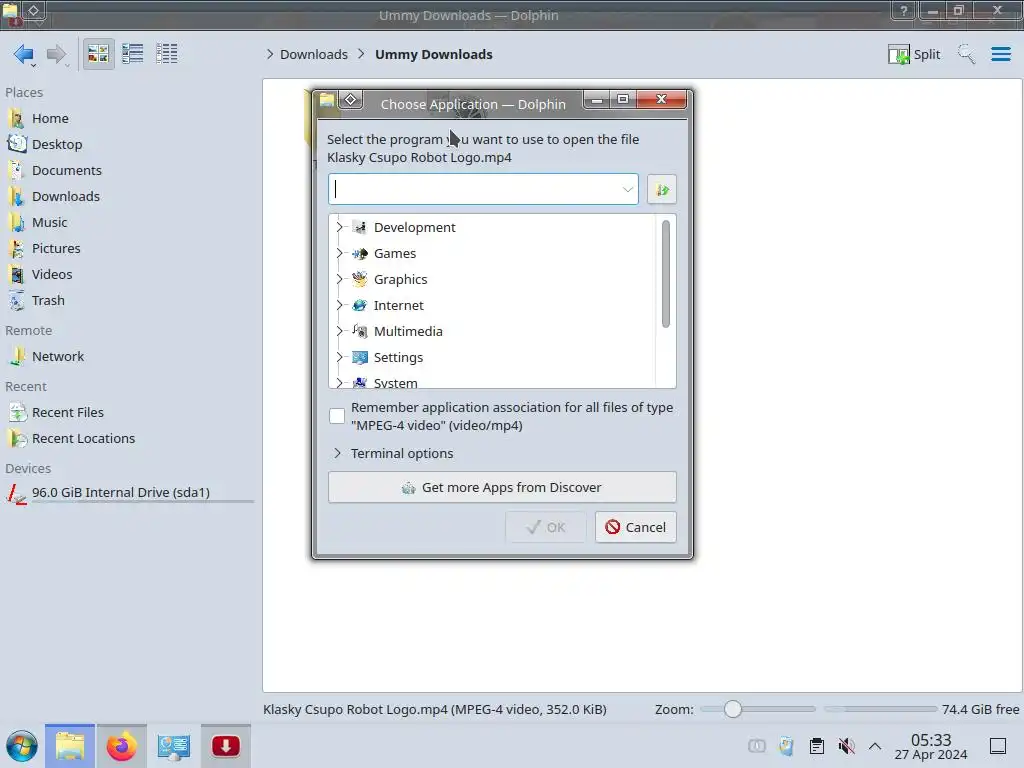
Task: Open Pictures in the Places panel
Action: (56, 249)
